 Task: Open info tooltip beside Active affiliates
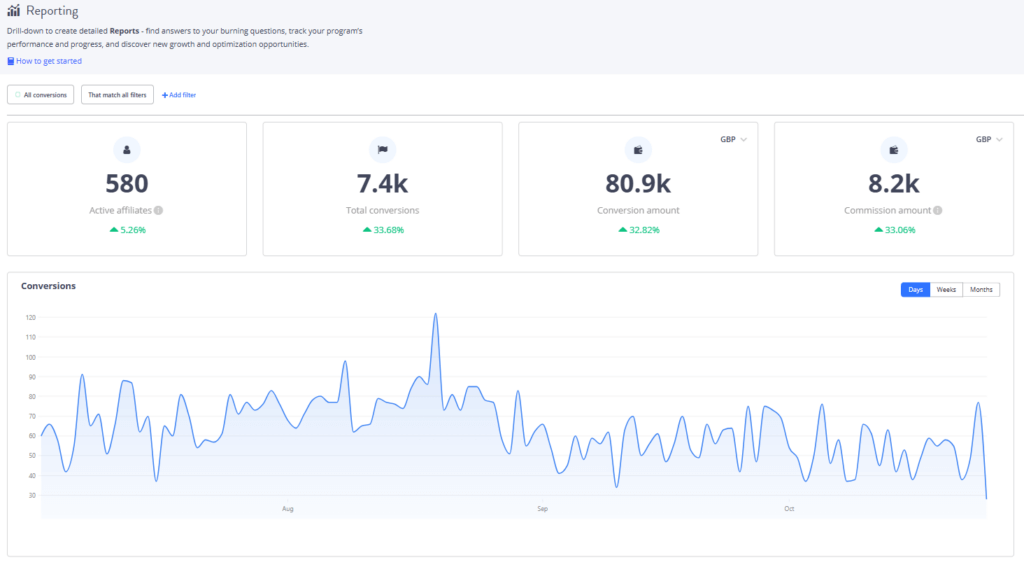159,211
